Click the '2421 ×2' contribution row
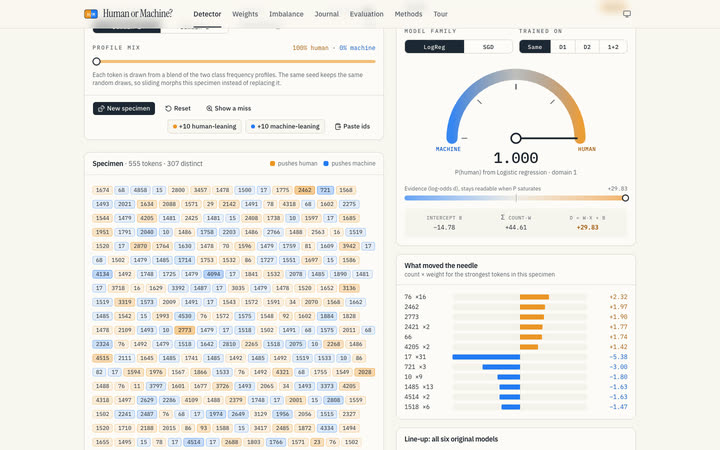This screenshot has height=450, width=720. [516, 327]
